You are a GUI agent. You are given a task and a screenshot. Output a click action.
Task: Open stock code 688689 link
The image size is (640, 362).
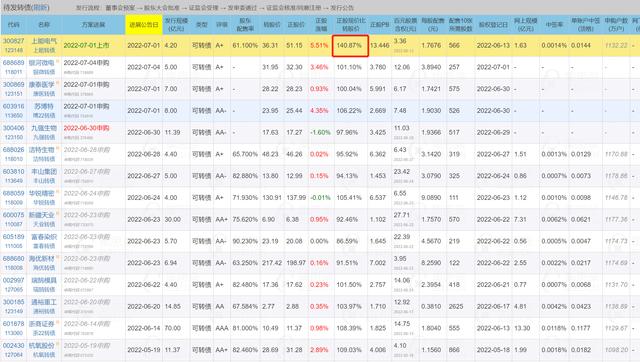(13, 62)
